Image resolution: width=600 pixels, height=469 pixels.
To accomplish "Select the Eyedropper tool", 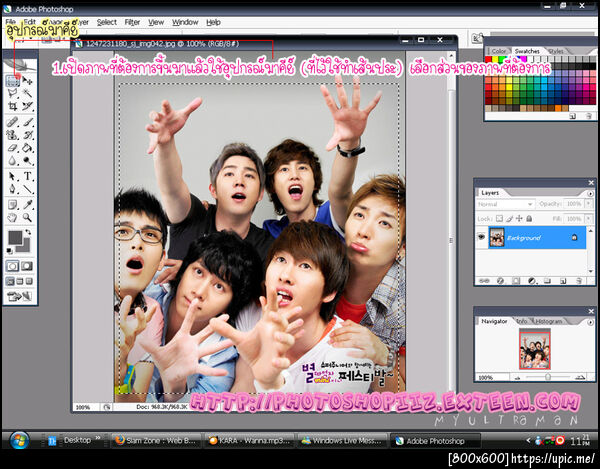I will click(27, 205).
